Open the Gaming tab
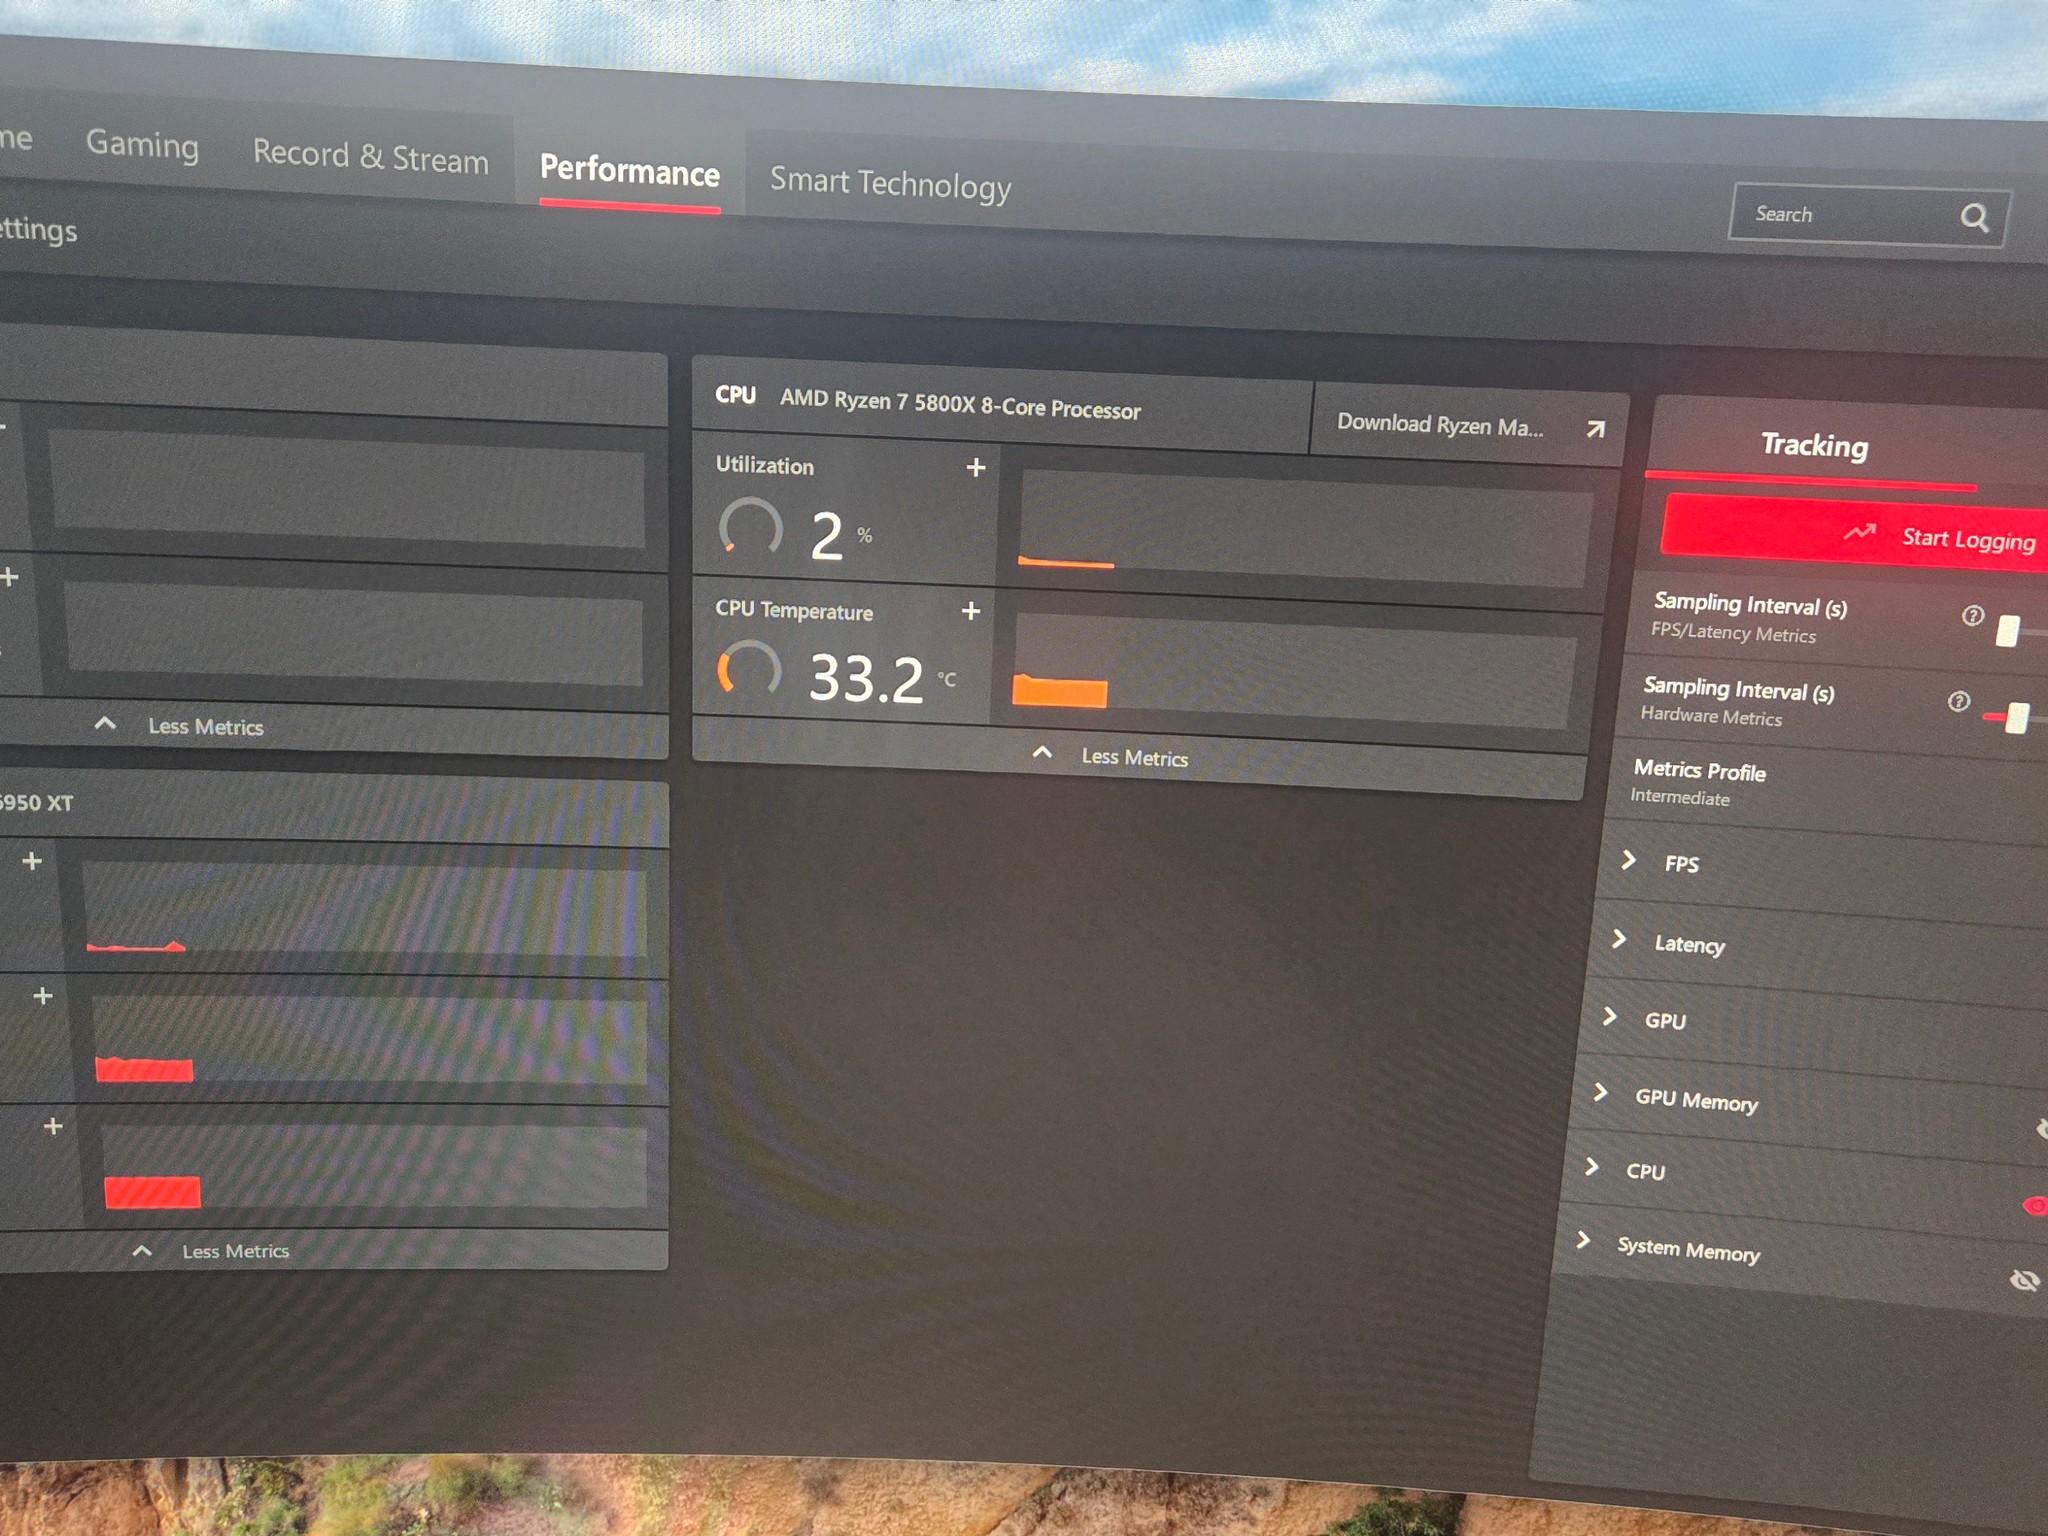The width and height of the screenshot is (2048, 1536). [x=142, y=144]
